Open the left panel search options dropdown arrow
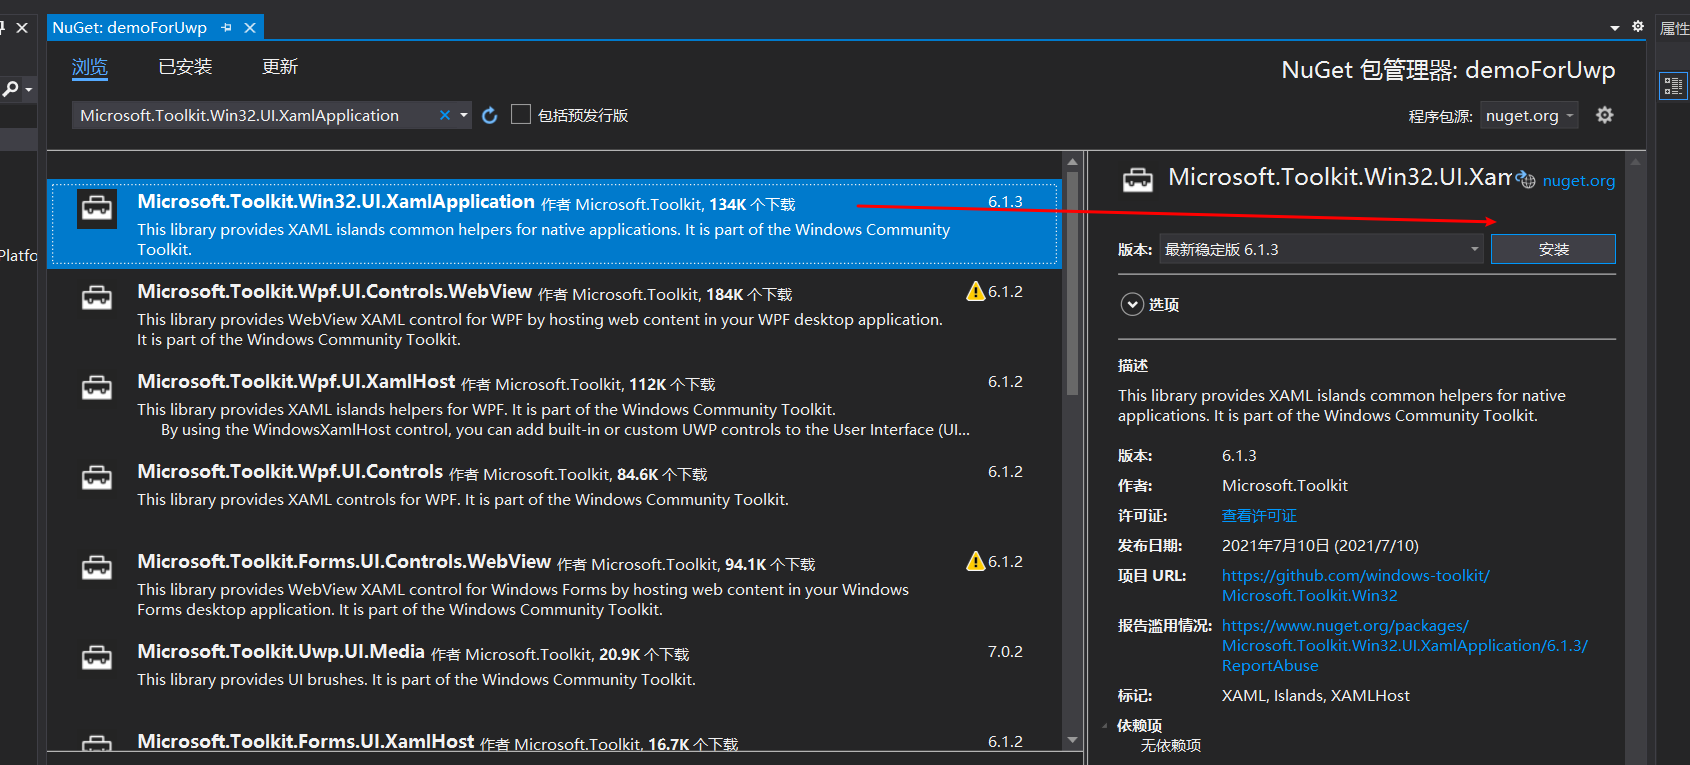Image resolution: width=1690 pixels, height=765 pixels. 29,90
